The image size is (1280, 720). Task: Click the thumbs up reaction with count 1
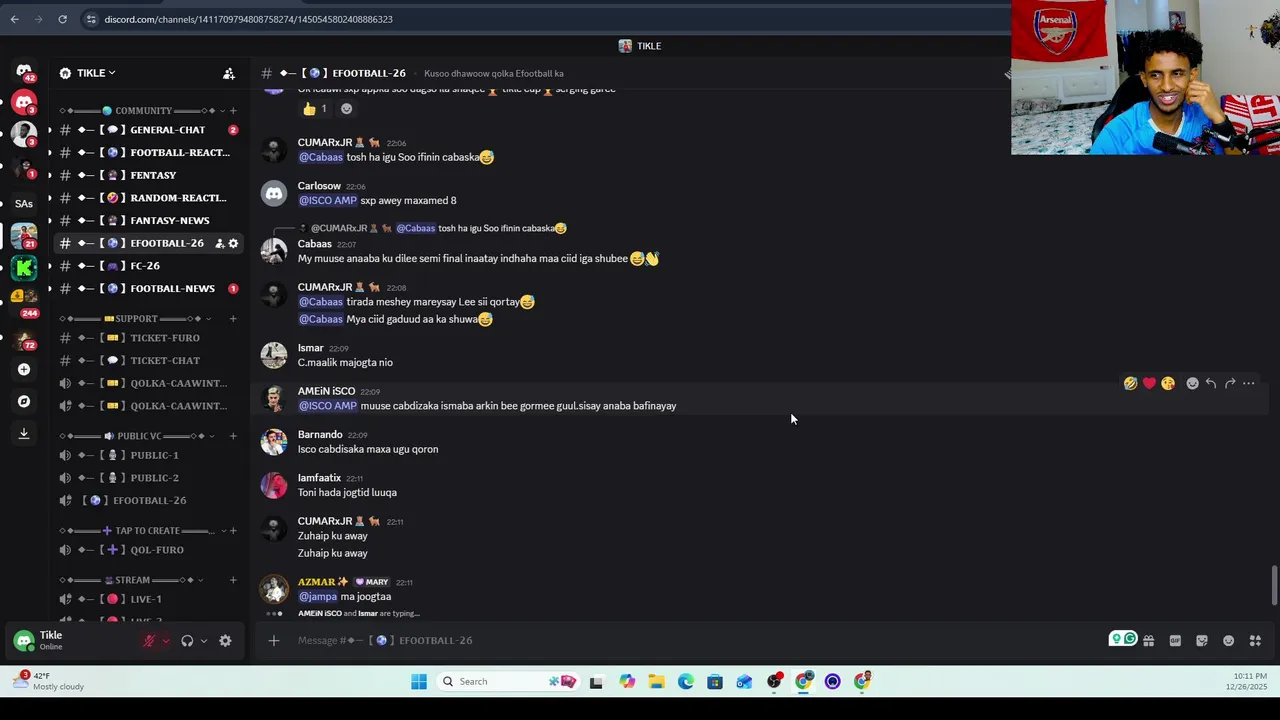click(315, 108)
